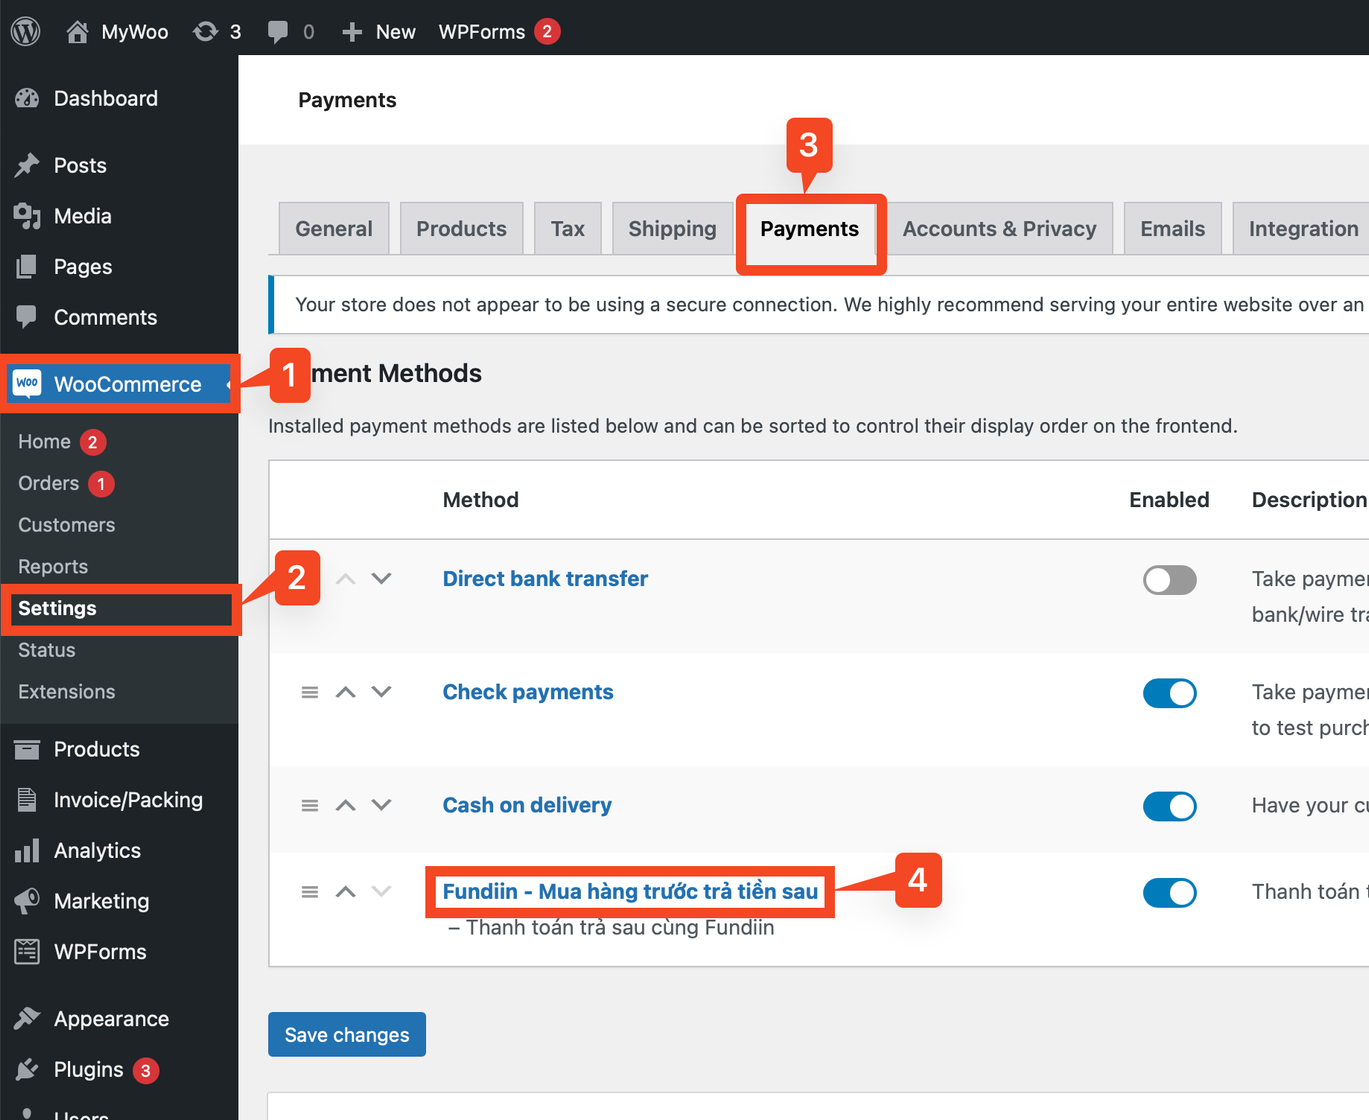The width and height of the screenshot is (1369, 1120).
Task: Grab the drag handle for Fundiin row
Action: (x=310, y=891)
